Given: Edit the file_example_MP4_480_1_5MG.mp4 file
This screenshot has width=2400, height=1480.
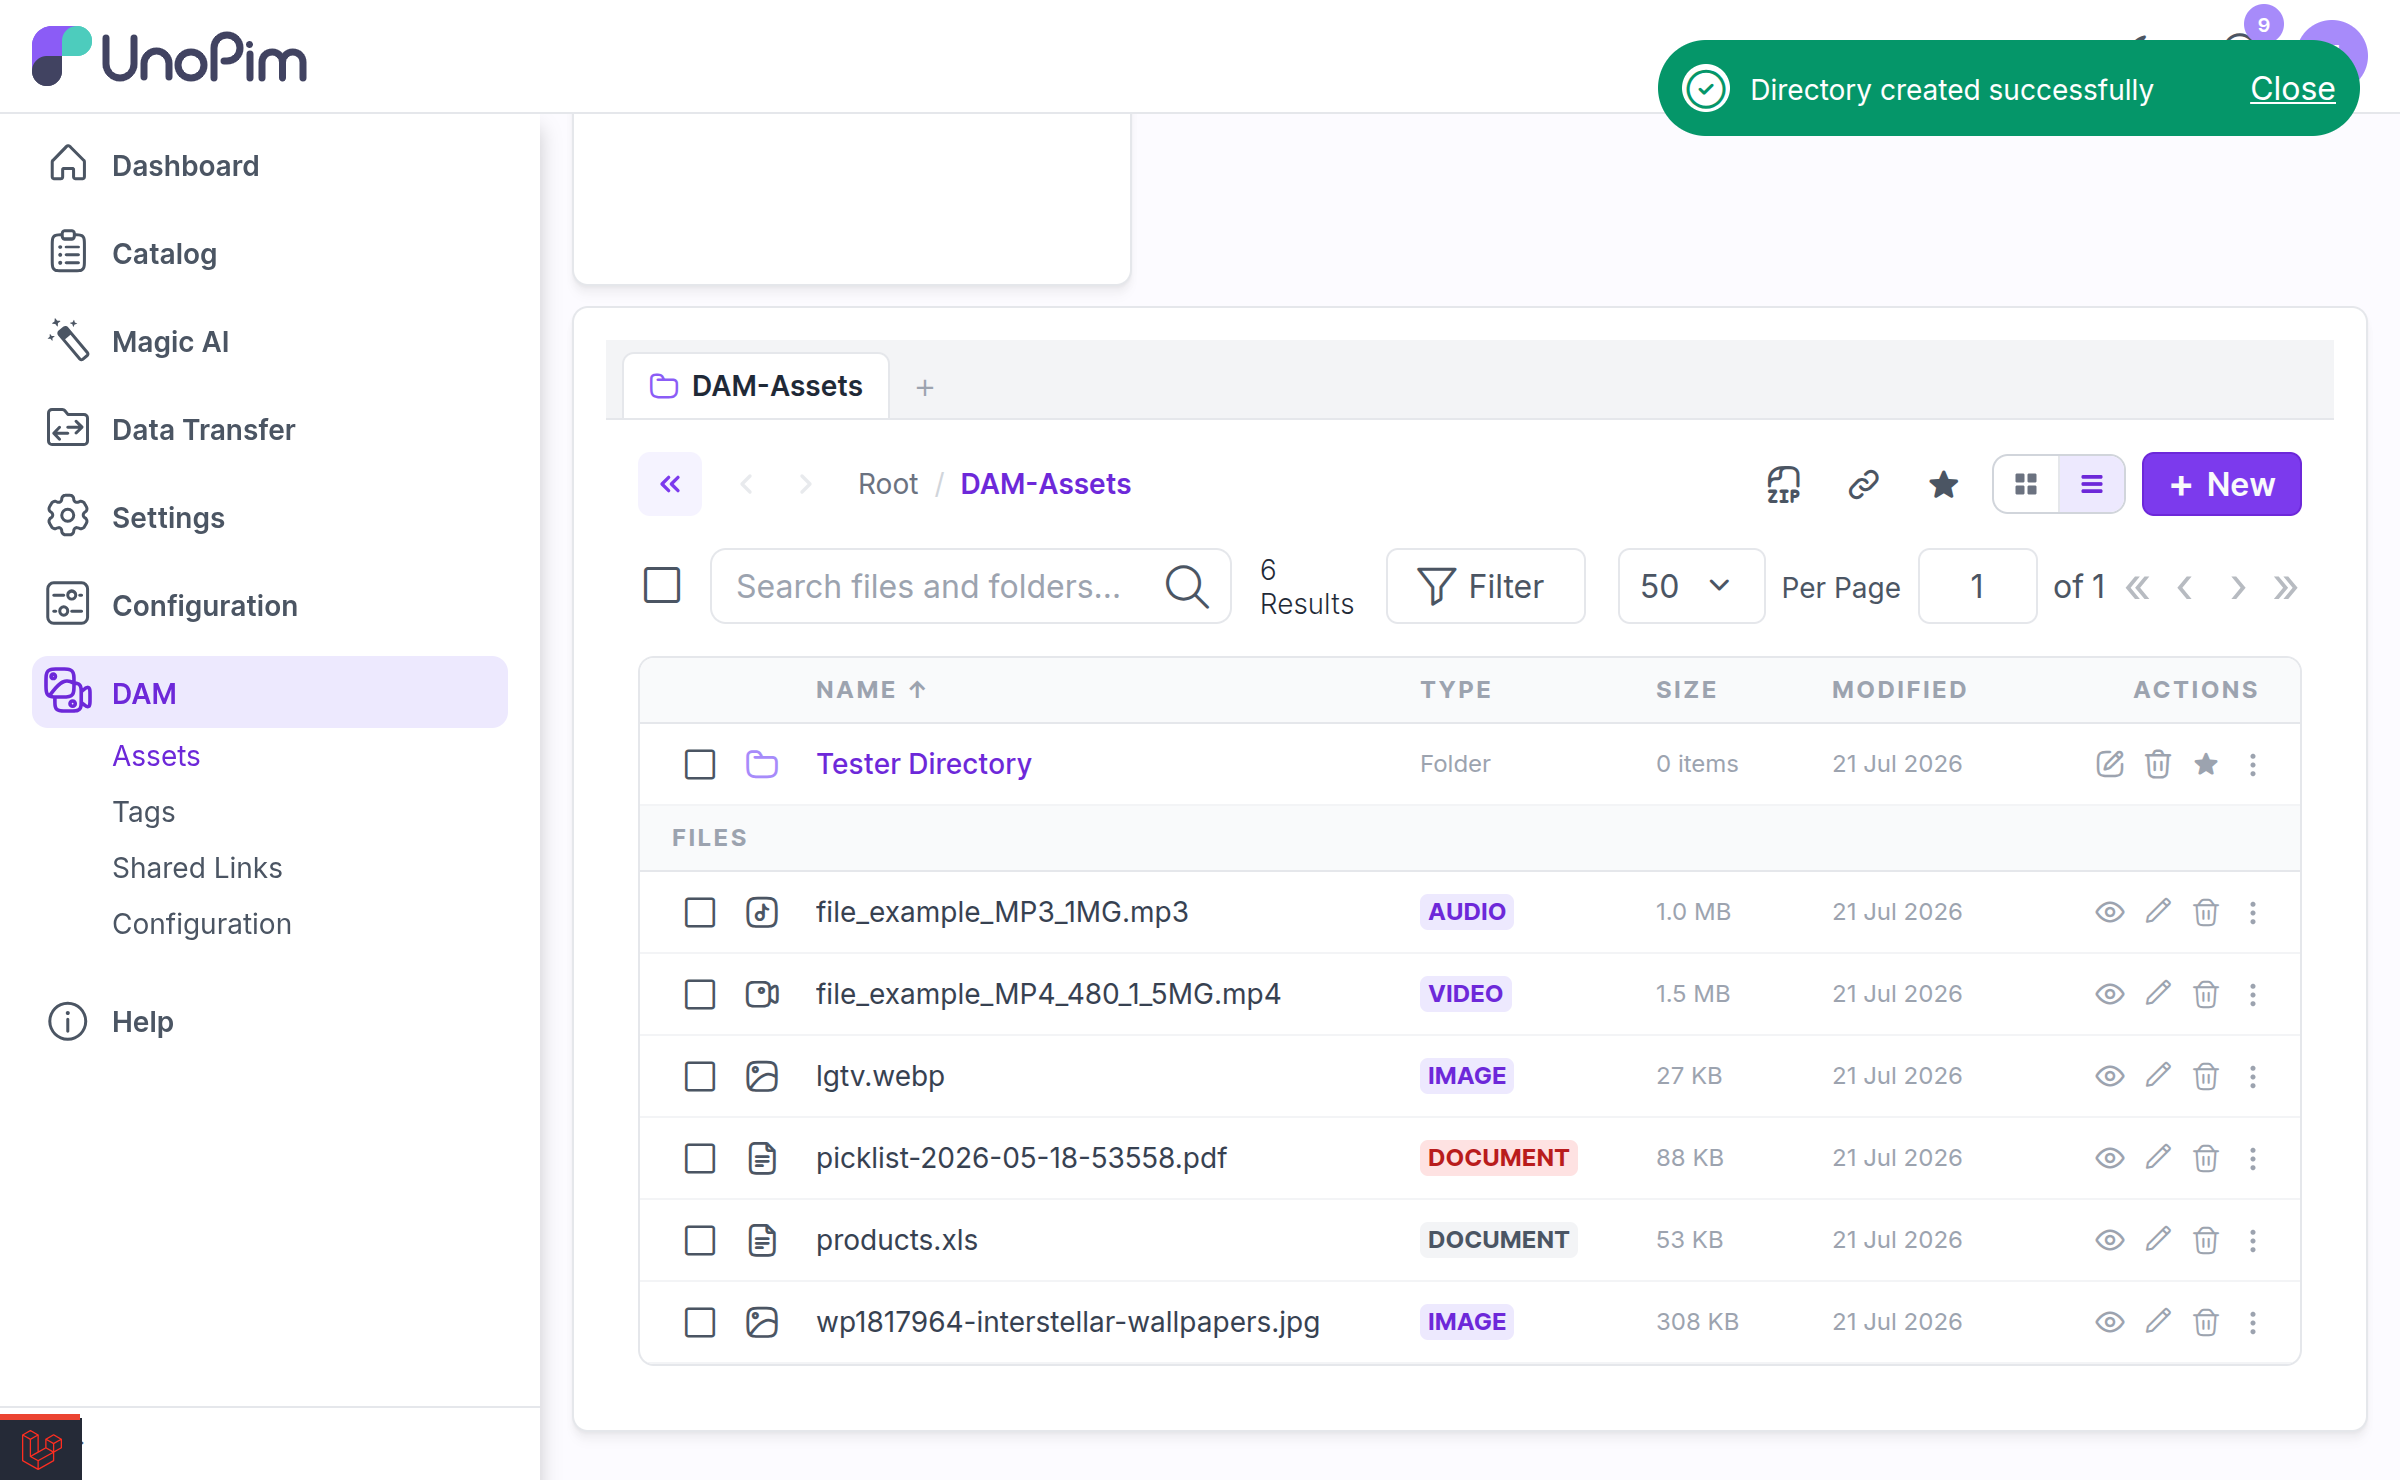Looking at the screenshot, I should click(2157, 994).
